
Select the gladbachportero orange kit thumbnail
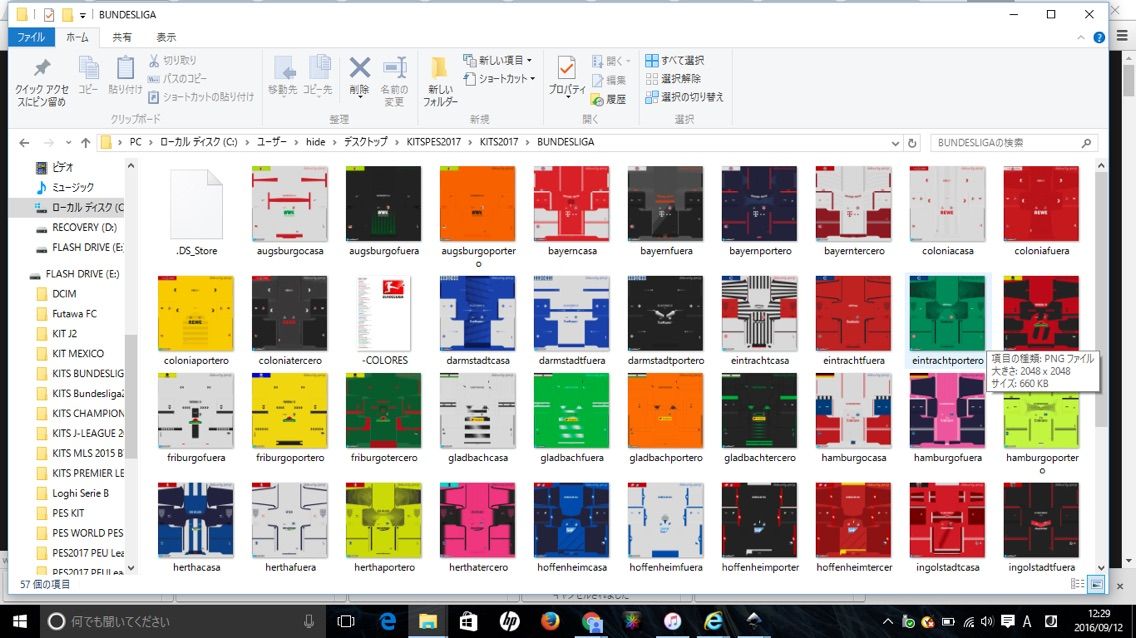click(665, 411)
